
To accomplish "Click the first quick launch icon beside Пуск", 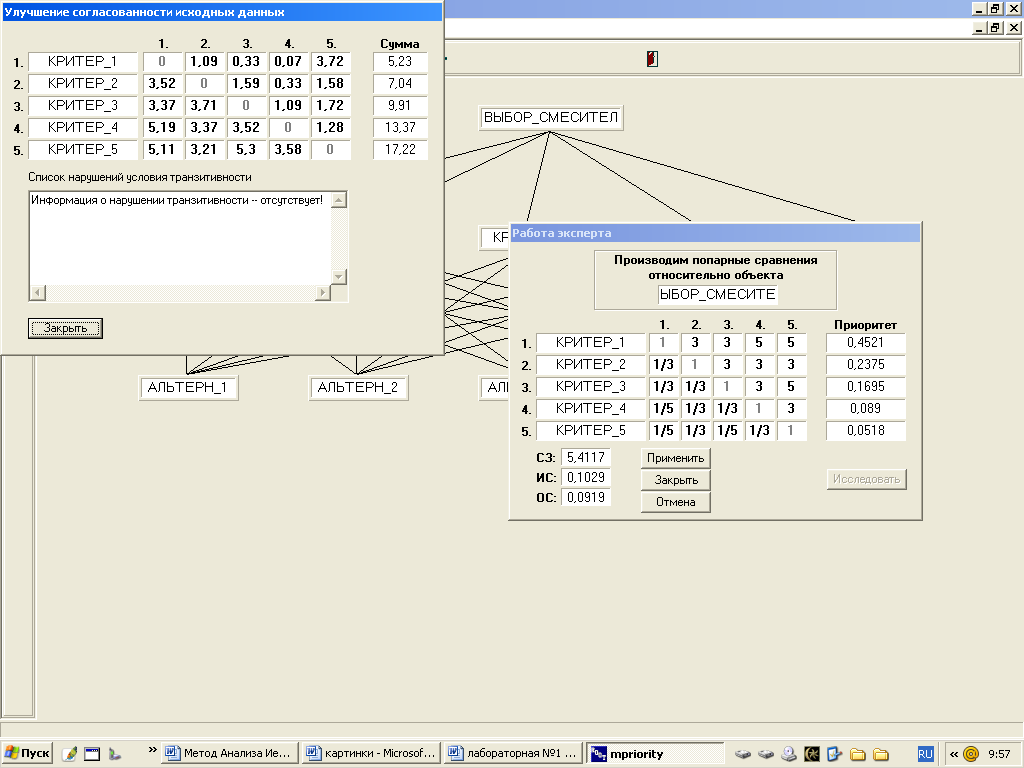I will (69, 754).
